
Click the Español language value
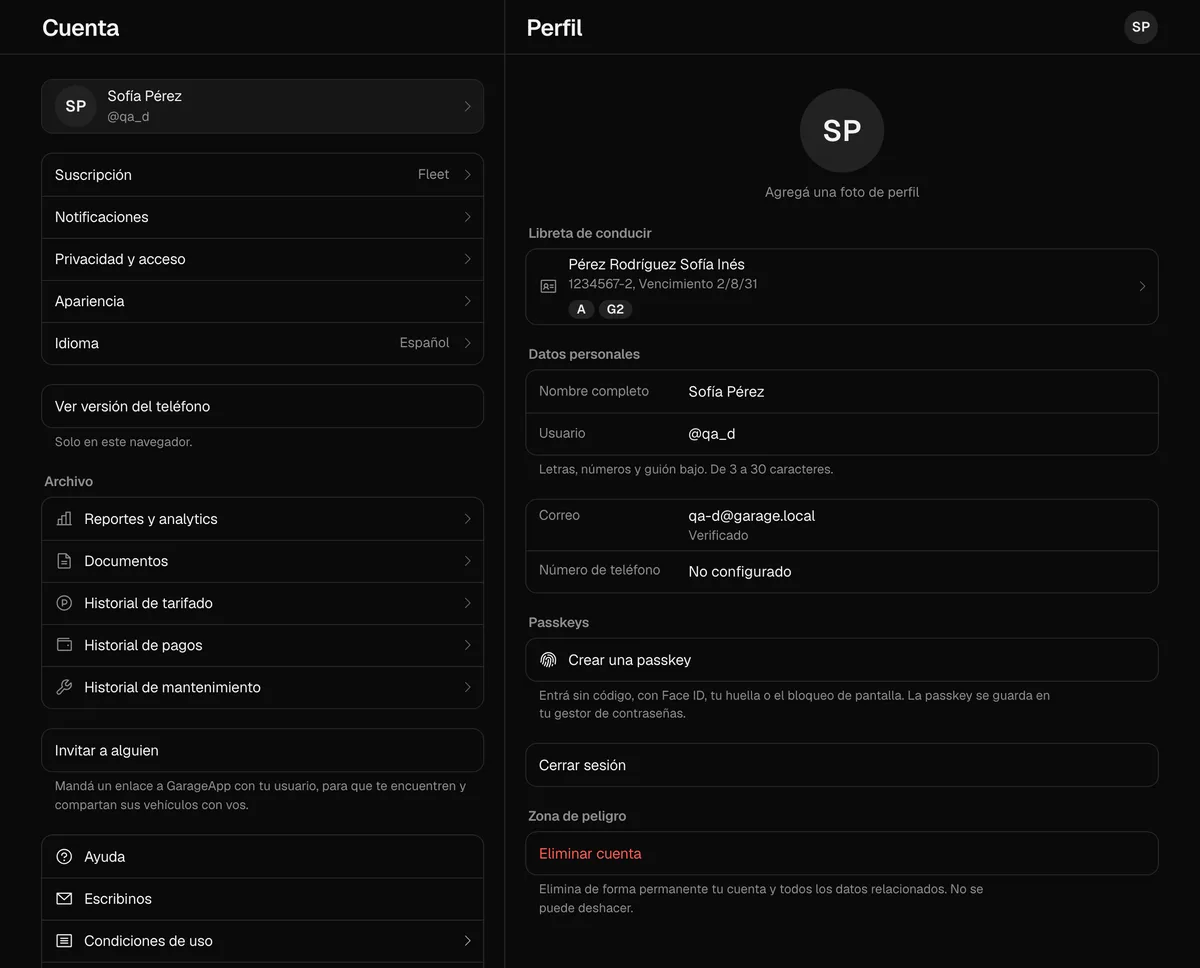coord(424,343)
